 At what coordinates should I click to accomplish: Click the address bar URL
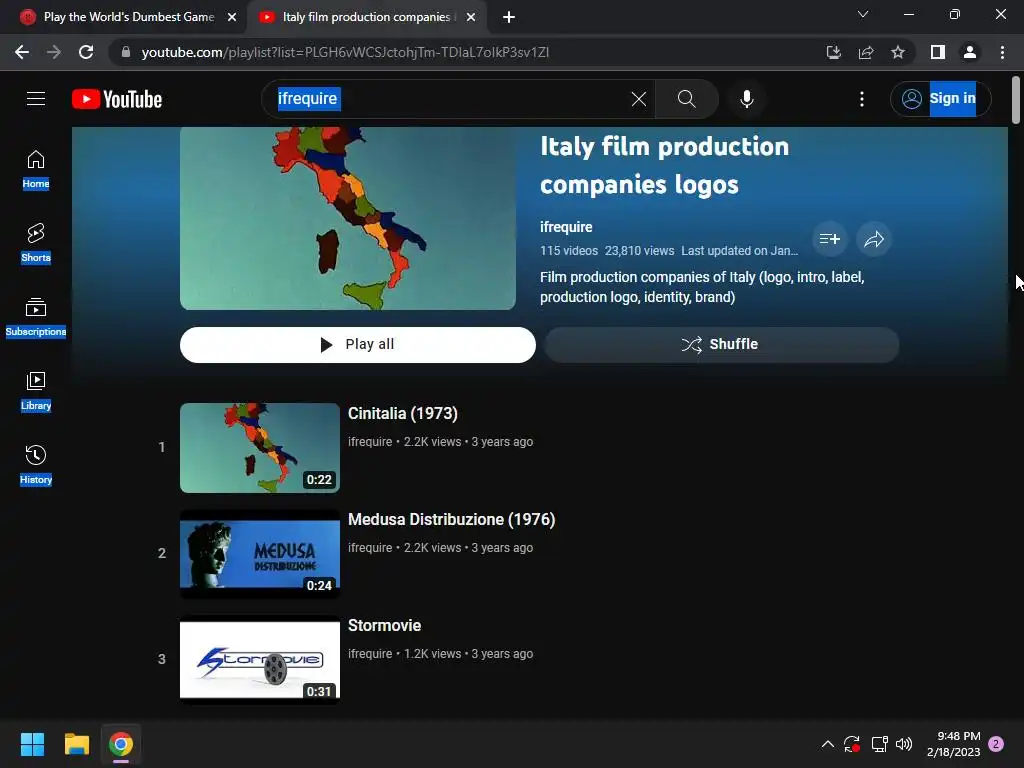[x=345, y=52]
